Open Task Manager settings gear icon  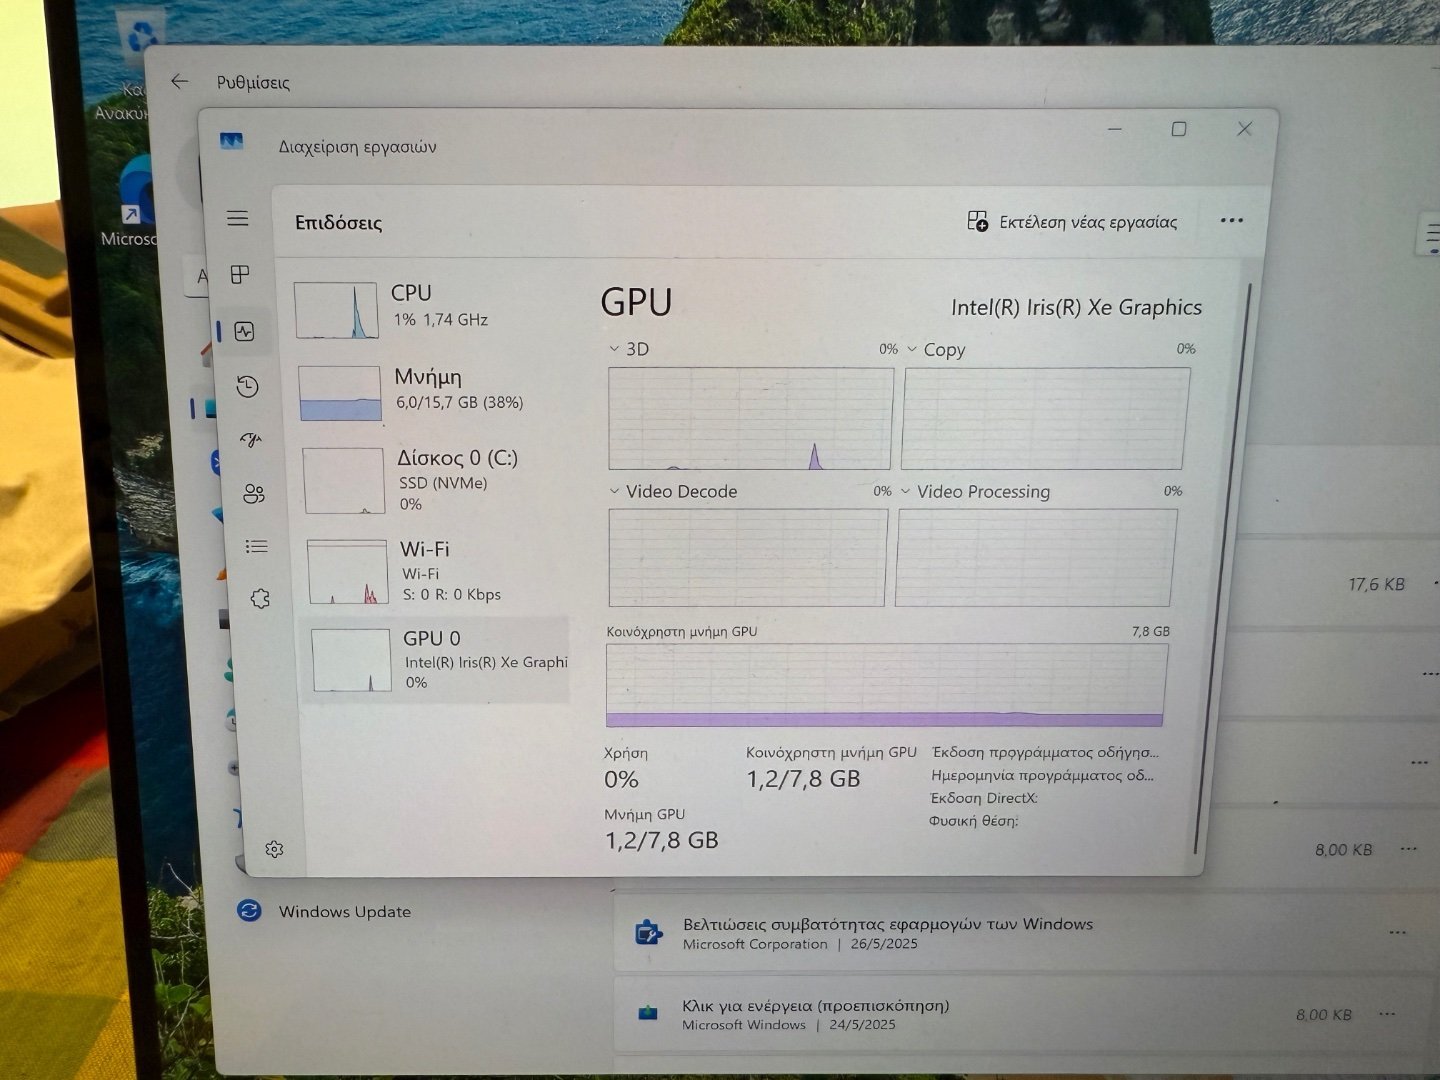[274, 849]
